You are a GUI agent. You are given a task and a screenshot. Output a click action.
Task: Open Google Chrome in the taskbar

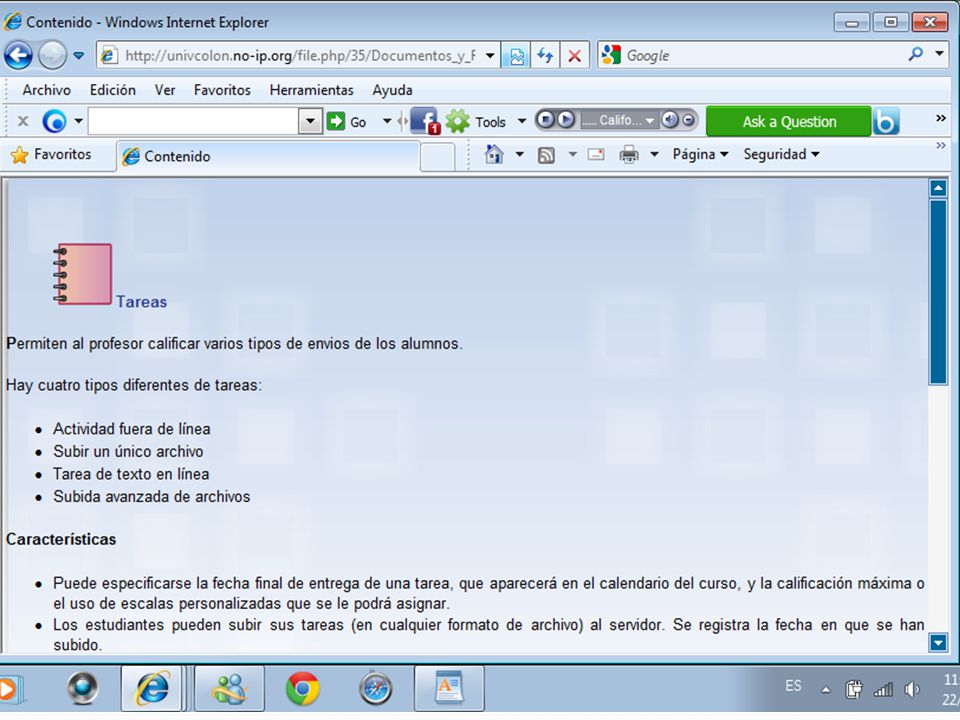coord(302,689)
